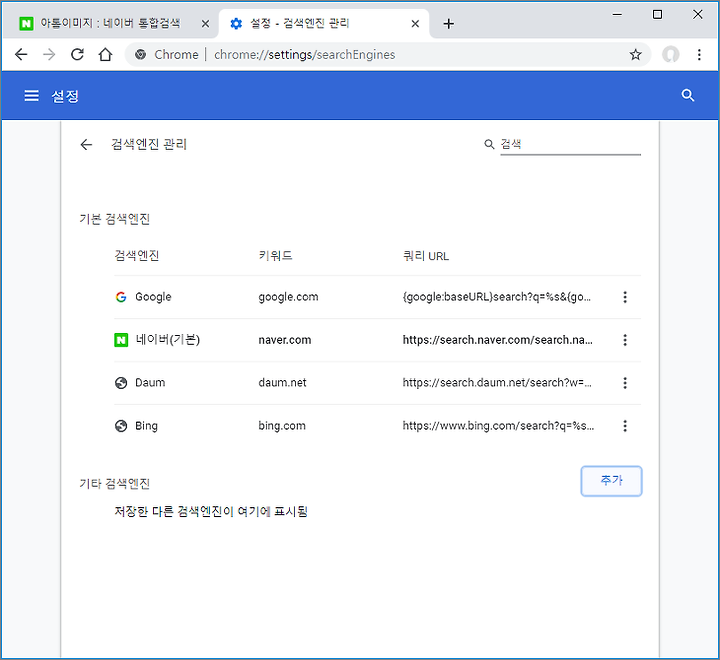Click the 추가 button
This screenshot has width=720, height=660.
pyautogui.click(x=611, y=481)
